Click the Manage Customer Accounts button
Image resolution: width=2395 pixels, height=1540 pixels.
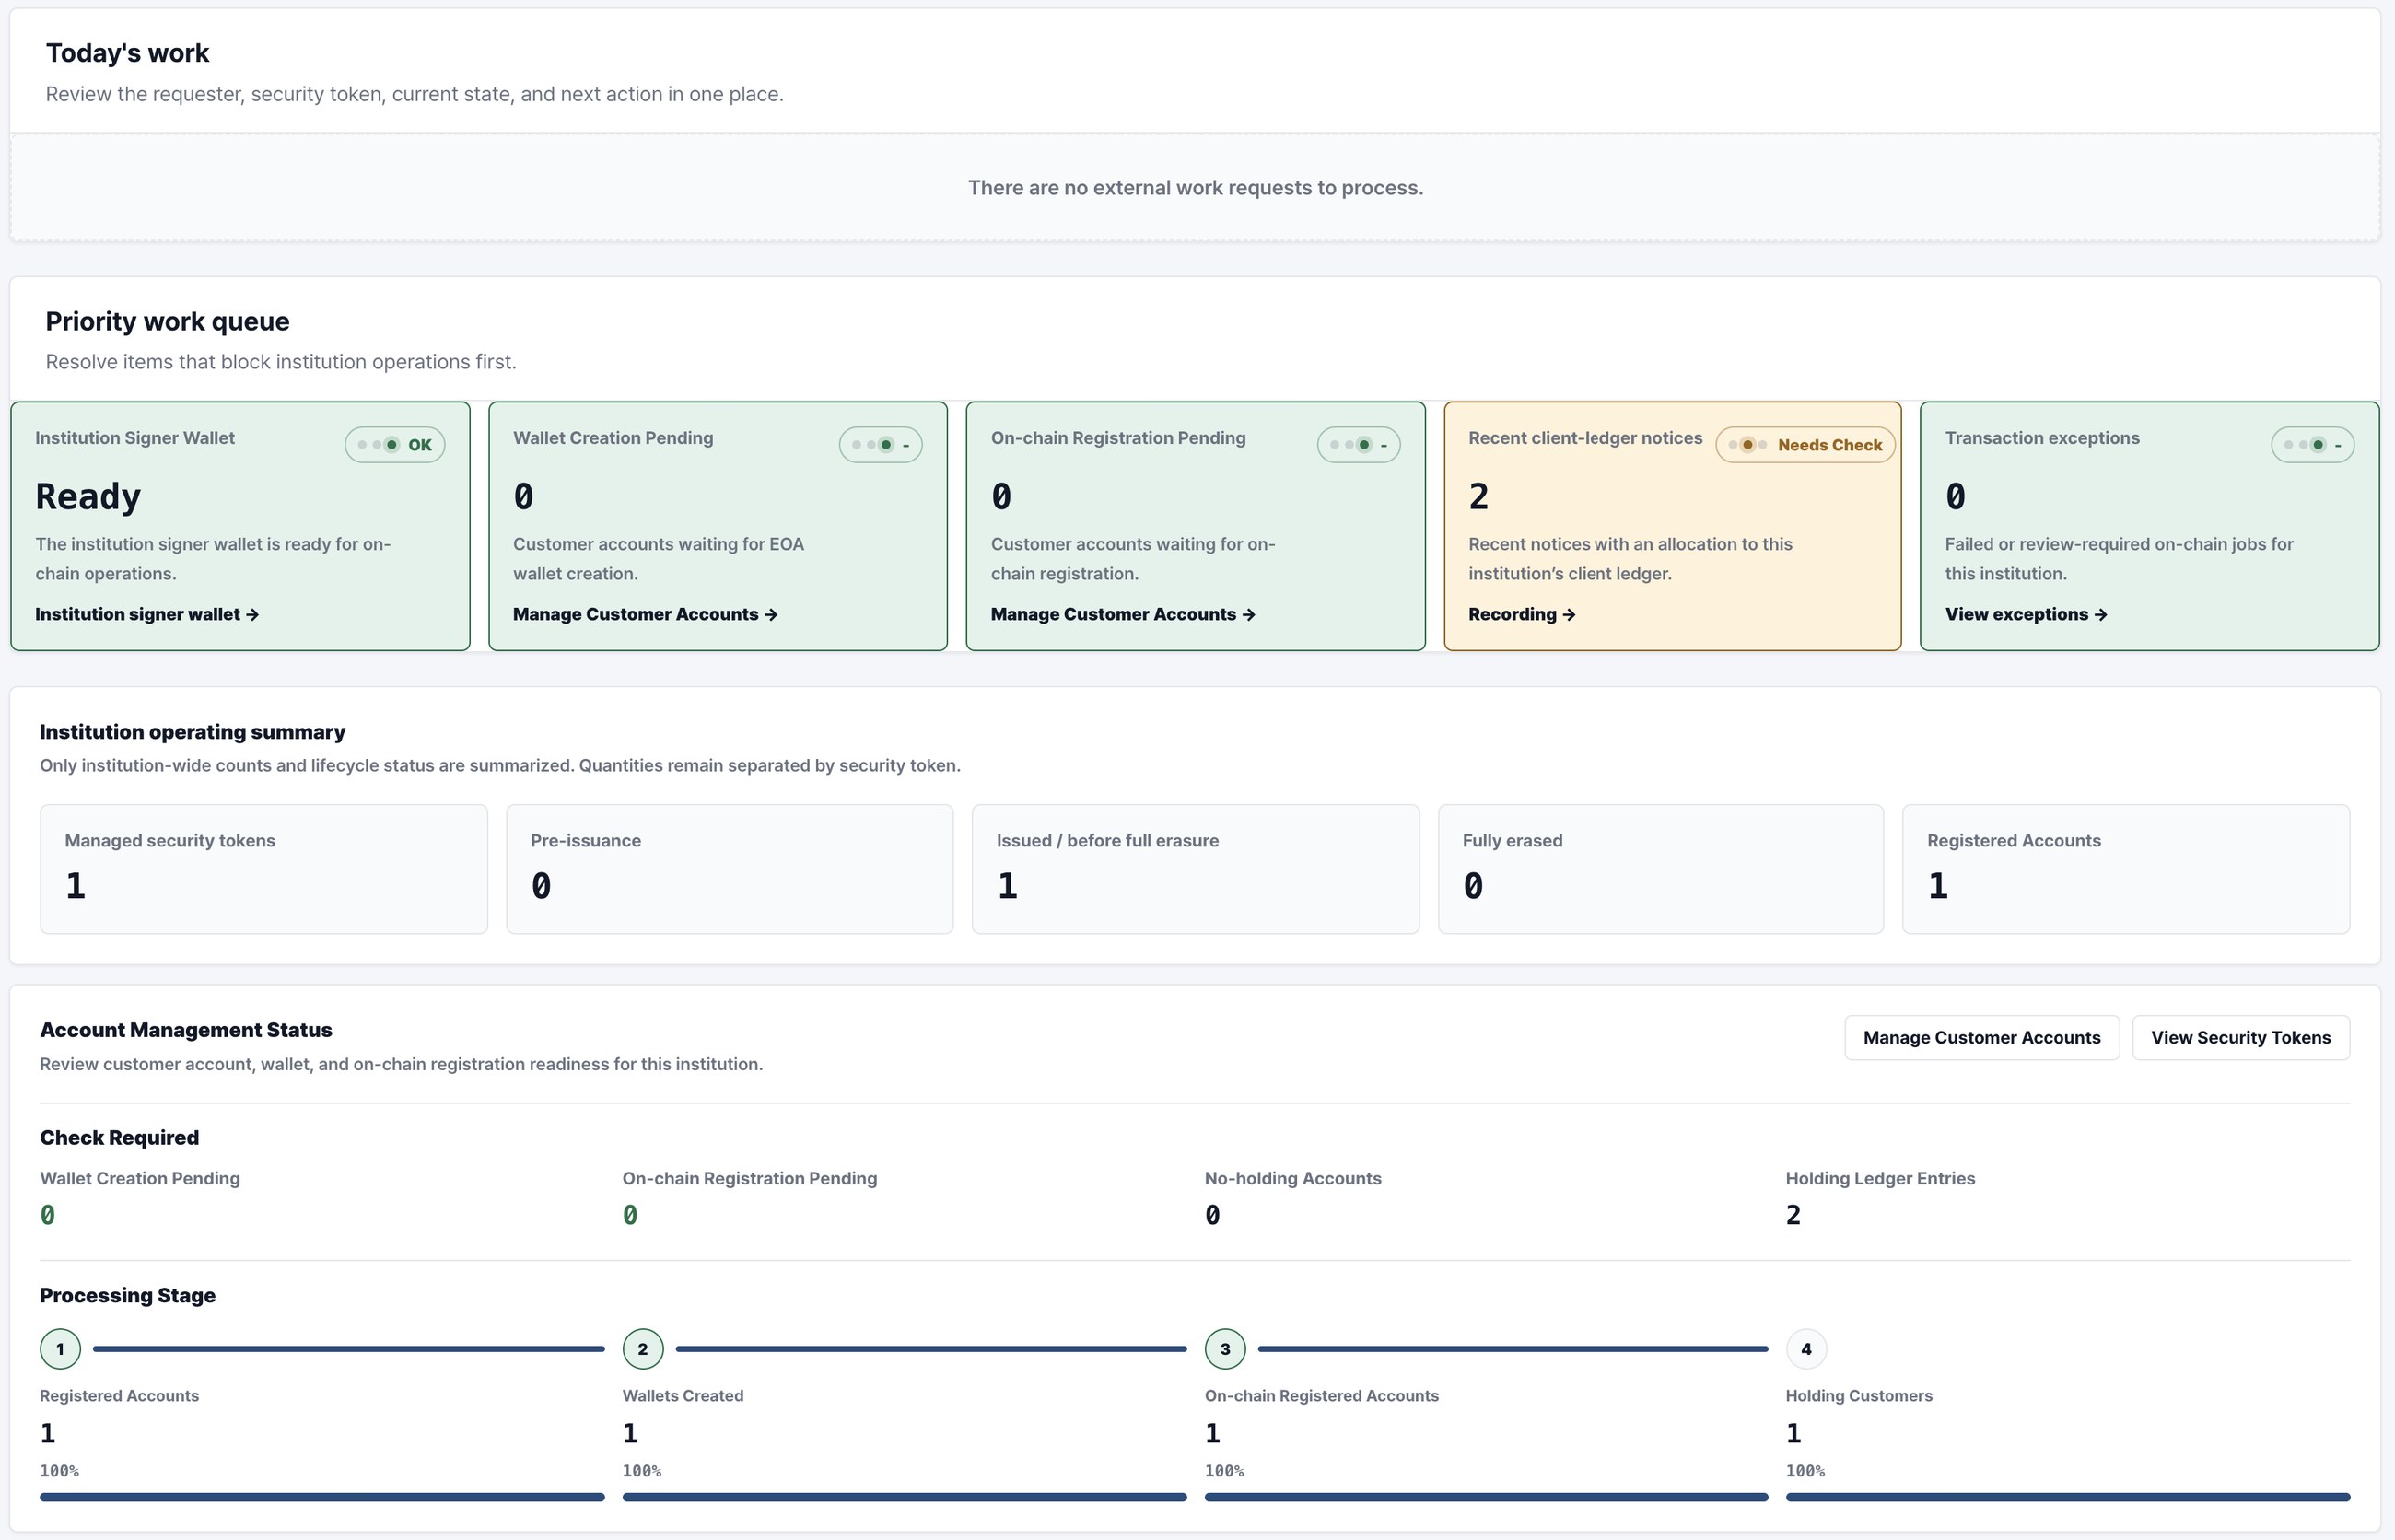tap(1981, 1037)
